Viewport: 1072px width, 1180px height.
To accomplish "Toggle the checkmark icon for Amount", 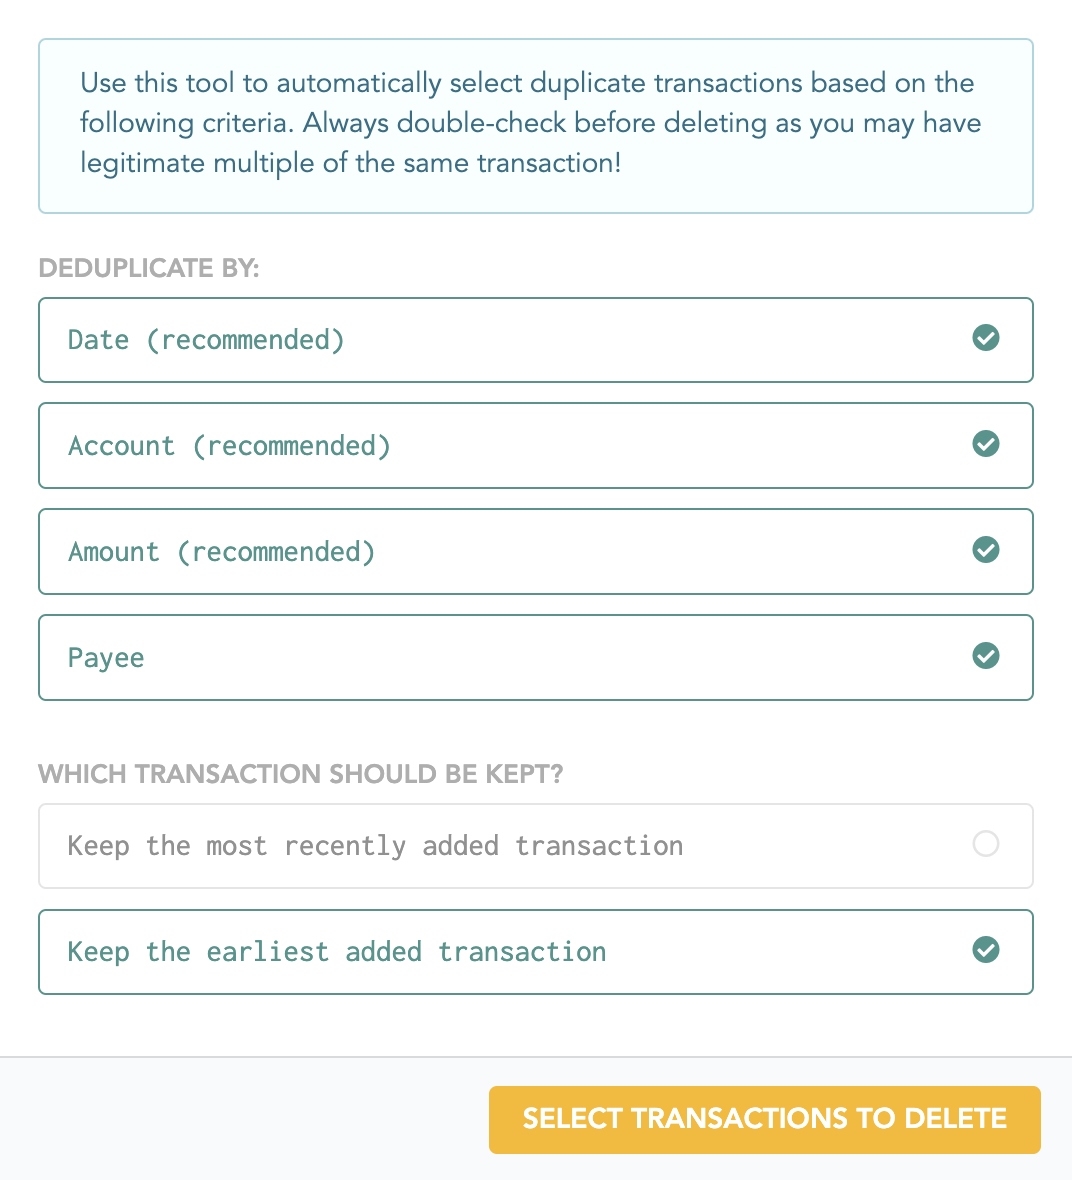I will (985, 550).
